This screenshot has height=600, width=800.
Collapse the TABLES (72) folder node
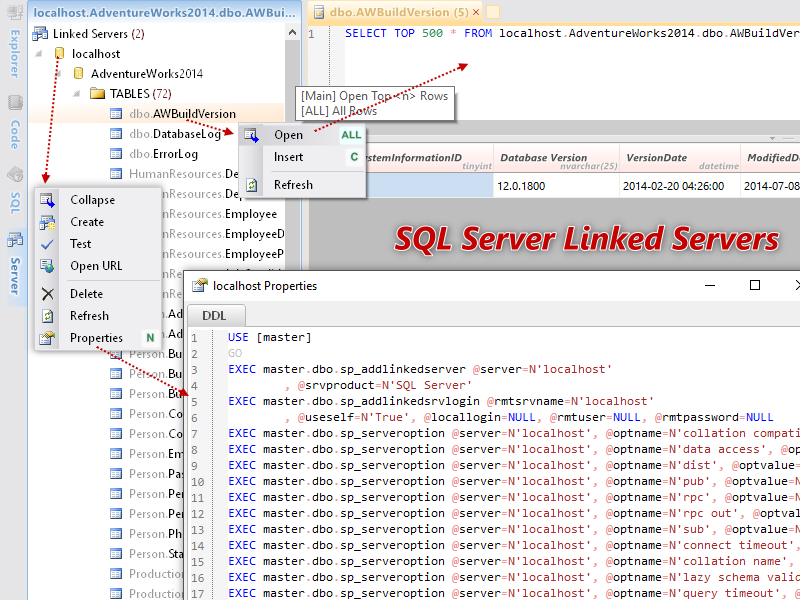click(77, 93)
